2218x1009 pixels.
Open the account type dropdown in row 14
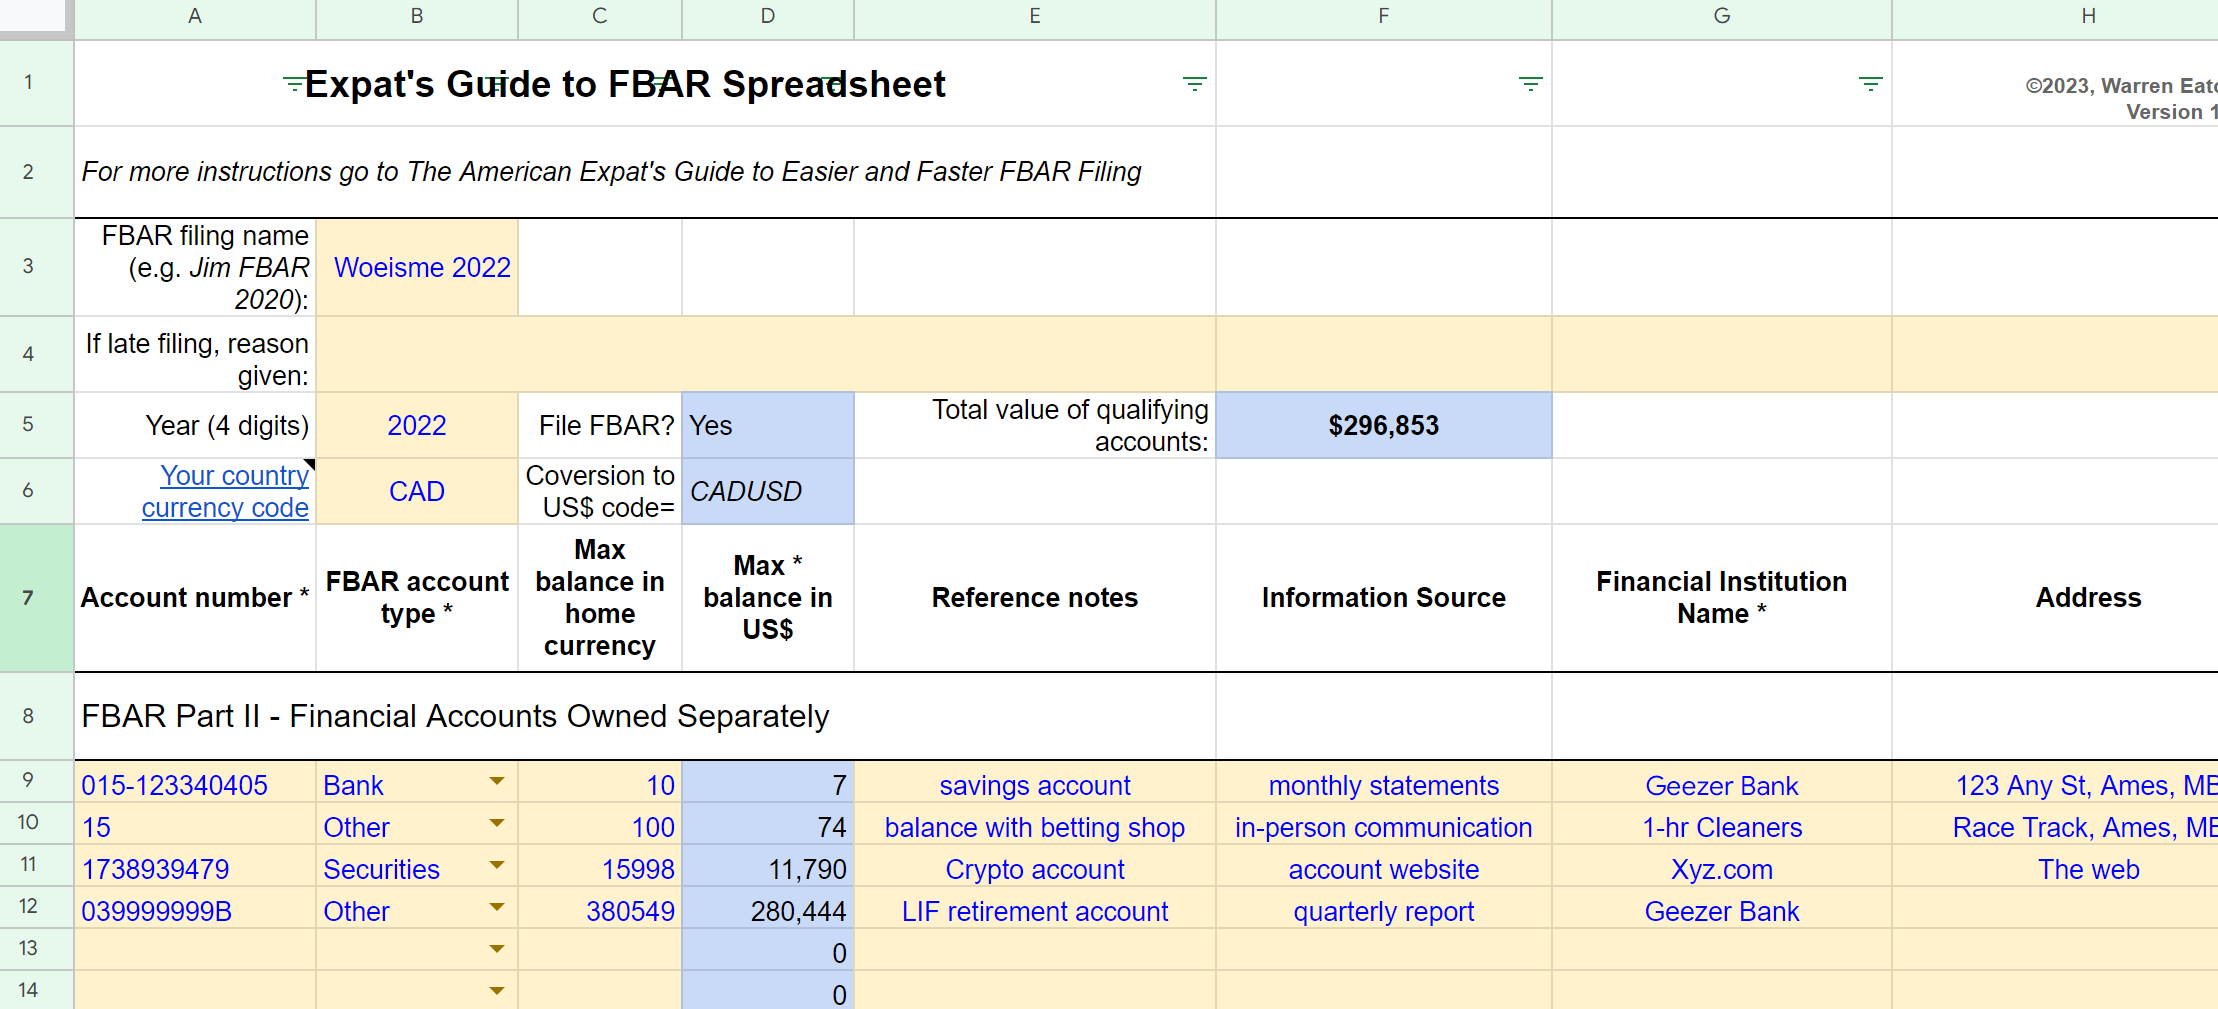point(497,990)
